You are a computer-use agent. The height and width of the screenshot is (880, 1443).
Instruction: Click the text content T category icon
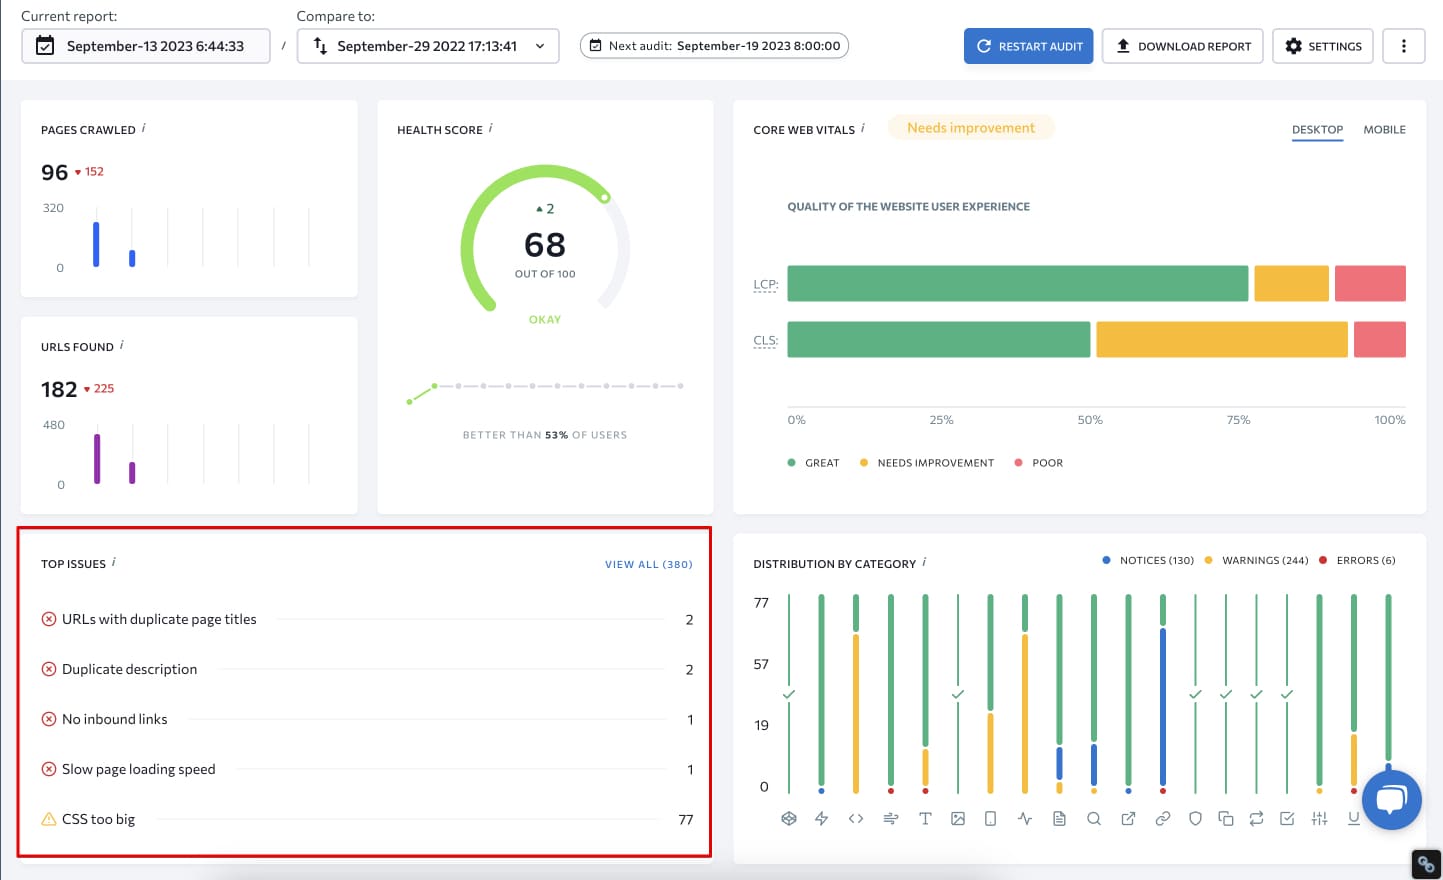click(x=925, y=818)
